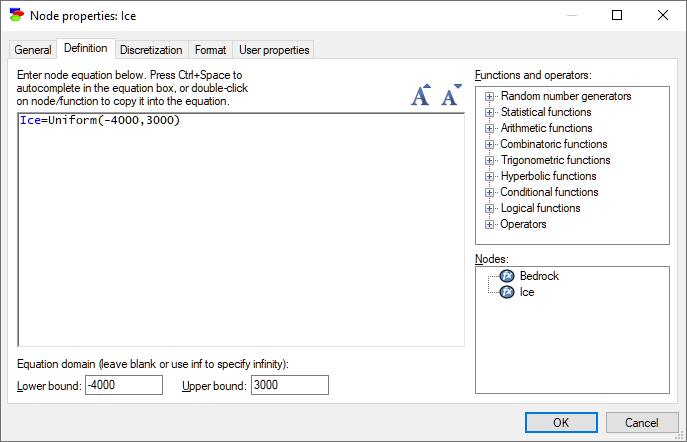This screenshot has width=687, height=442.
Task: Expand Combinatoric functions
Action: tap(489, 144)
